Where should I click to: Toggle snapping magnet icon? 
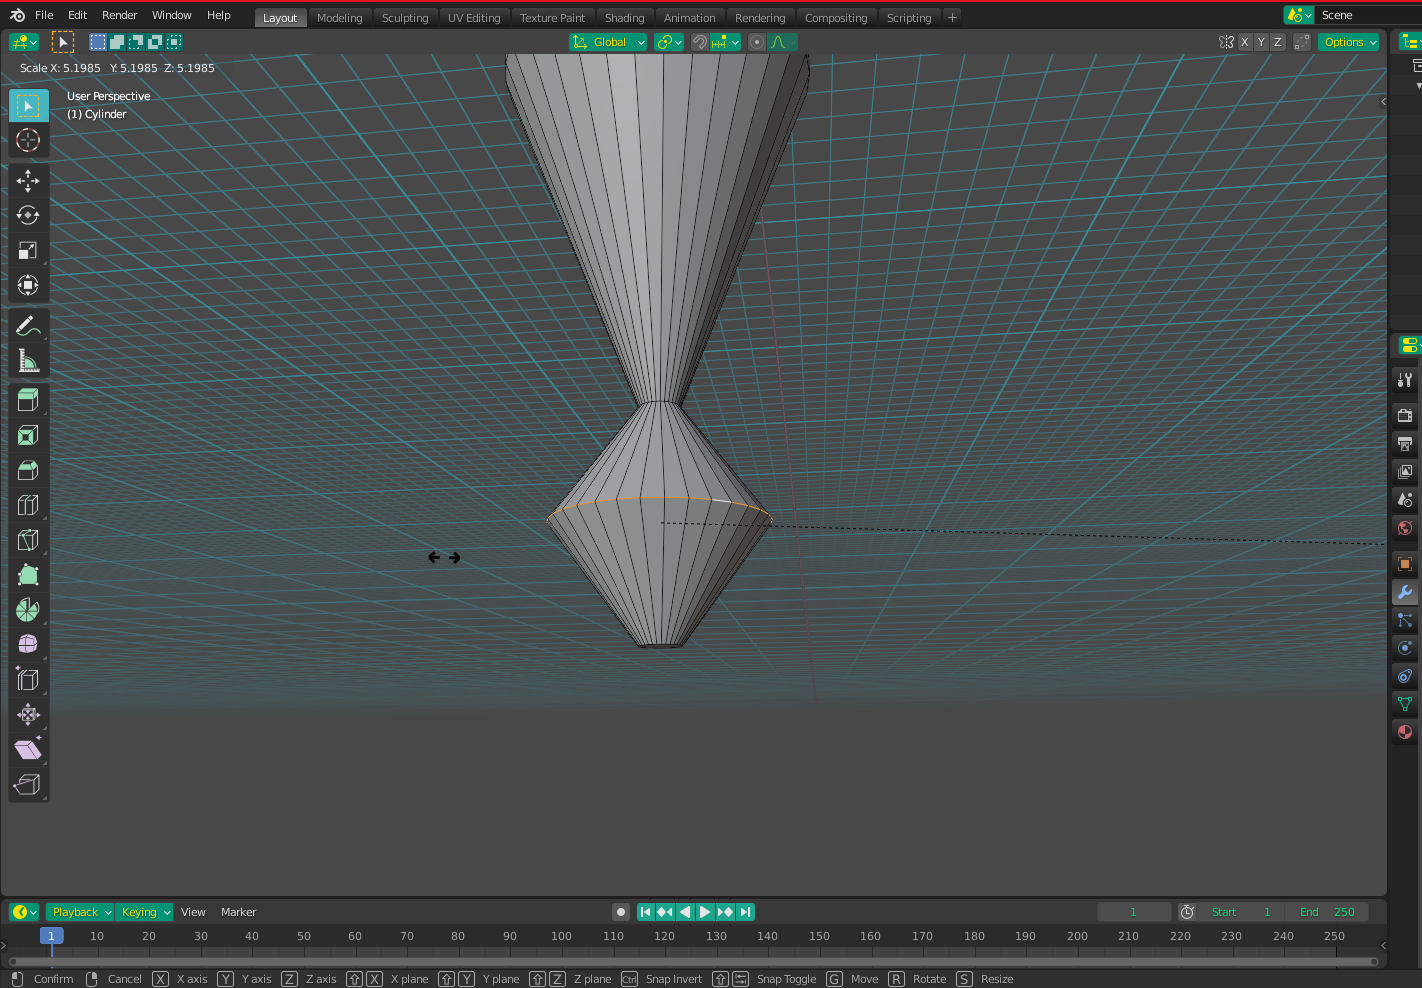pyautogui.click(x=700, y=42)
